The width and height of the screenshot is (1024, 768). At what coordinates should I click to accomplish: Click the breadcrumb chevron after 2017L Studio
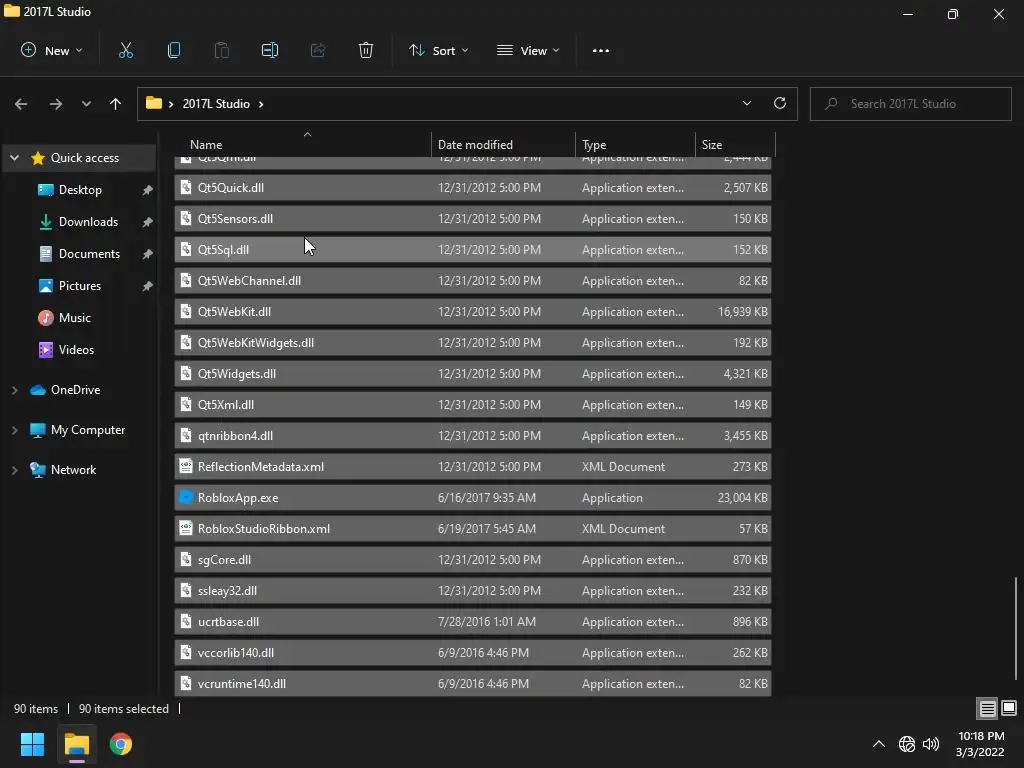click(261, 104)
